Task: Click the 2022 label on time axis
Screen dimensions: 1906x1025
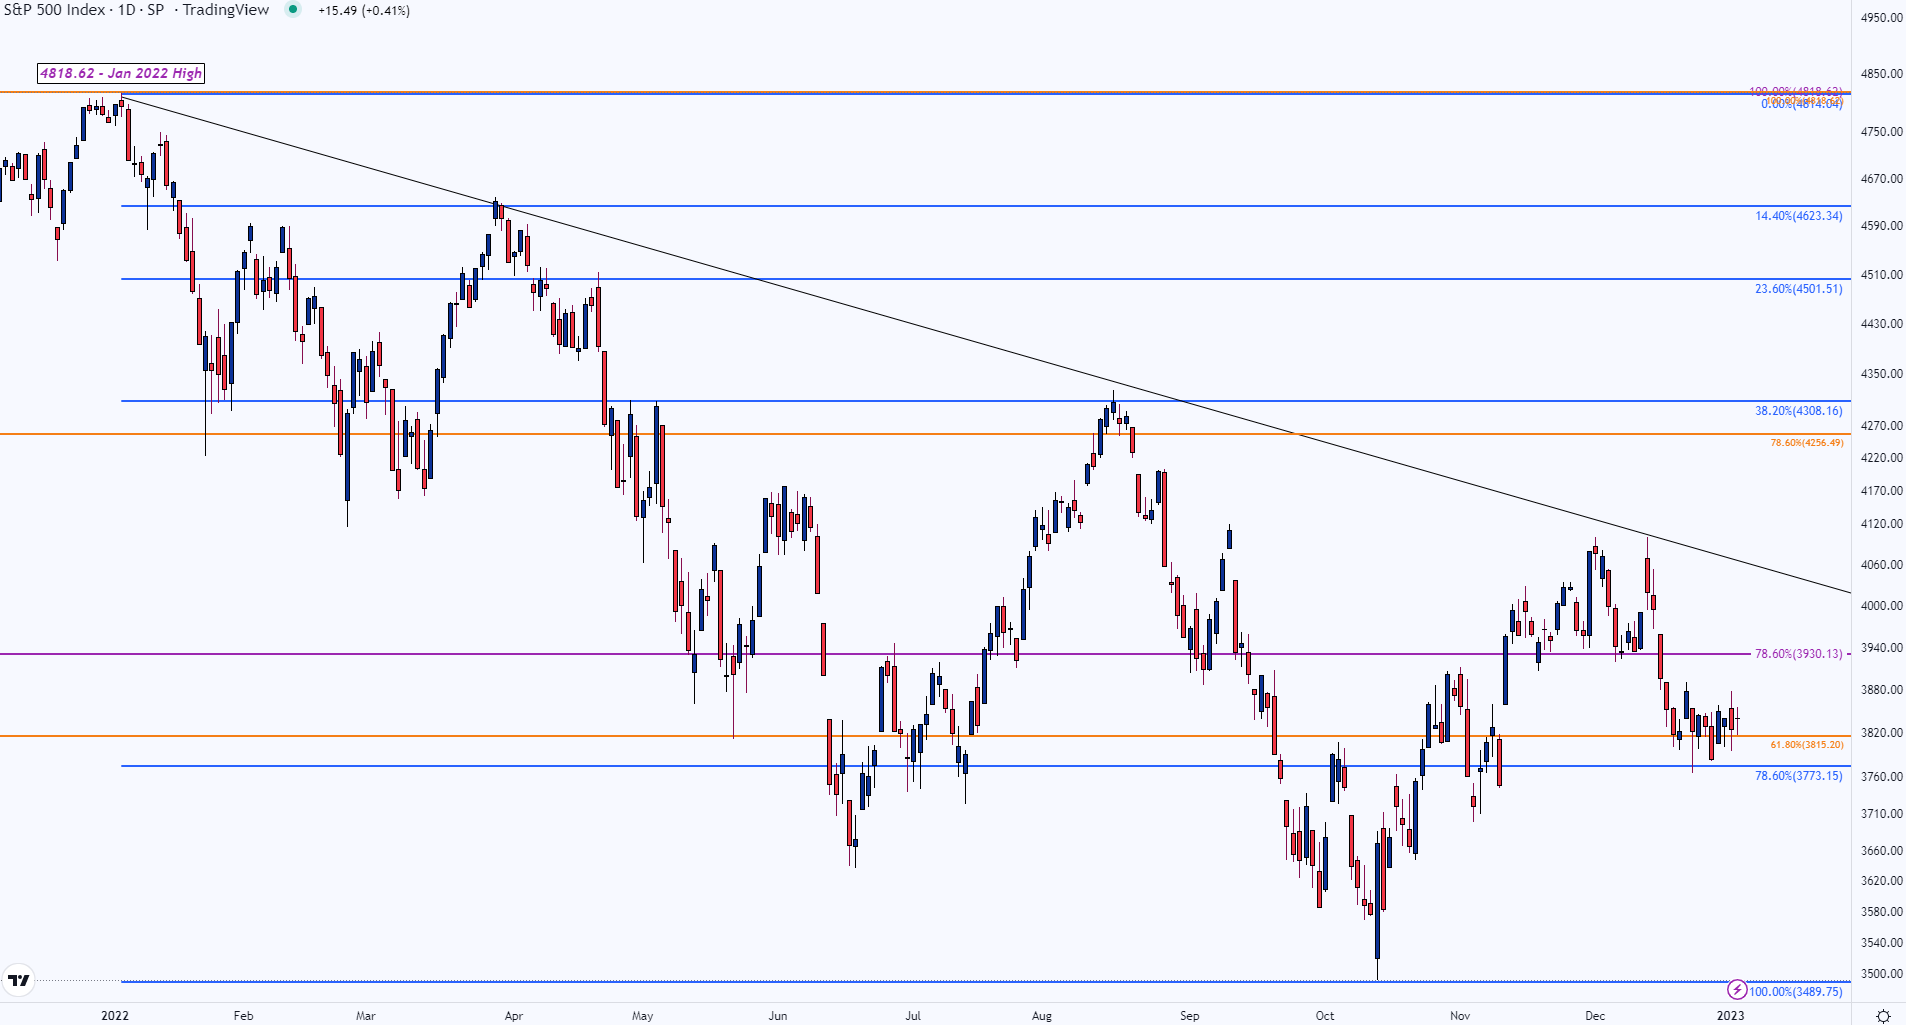Action: 115,1016
